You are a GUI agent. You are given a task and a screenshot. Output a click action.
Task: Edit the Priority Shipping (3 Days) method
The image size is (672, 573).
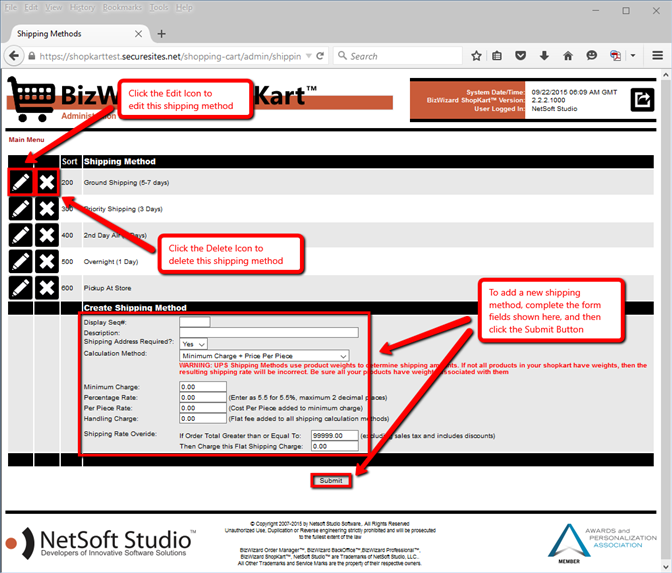pyautogui.click(x=21, y=209)
